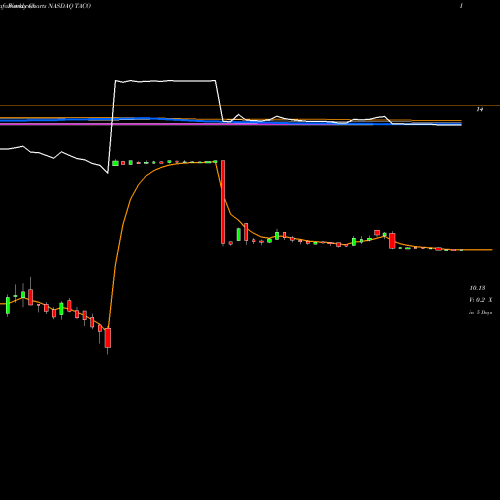Image resolution: width=500 pixels, height=500 pixels.
Task: Click the NASDAQ TACO chart title
Action: tap(70, 6)
